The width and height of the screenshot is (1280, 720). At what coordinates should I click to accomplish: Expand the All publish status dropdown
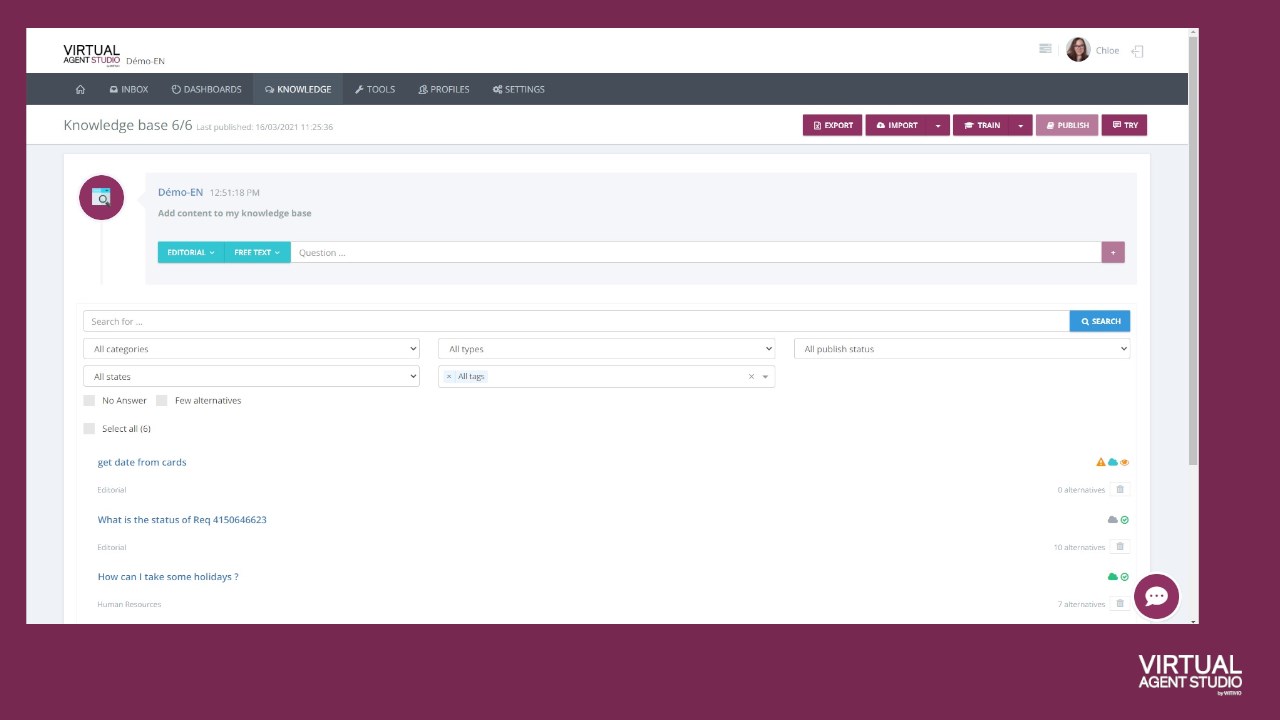[962, 349]
